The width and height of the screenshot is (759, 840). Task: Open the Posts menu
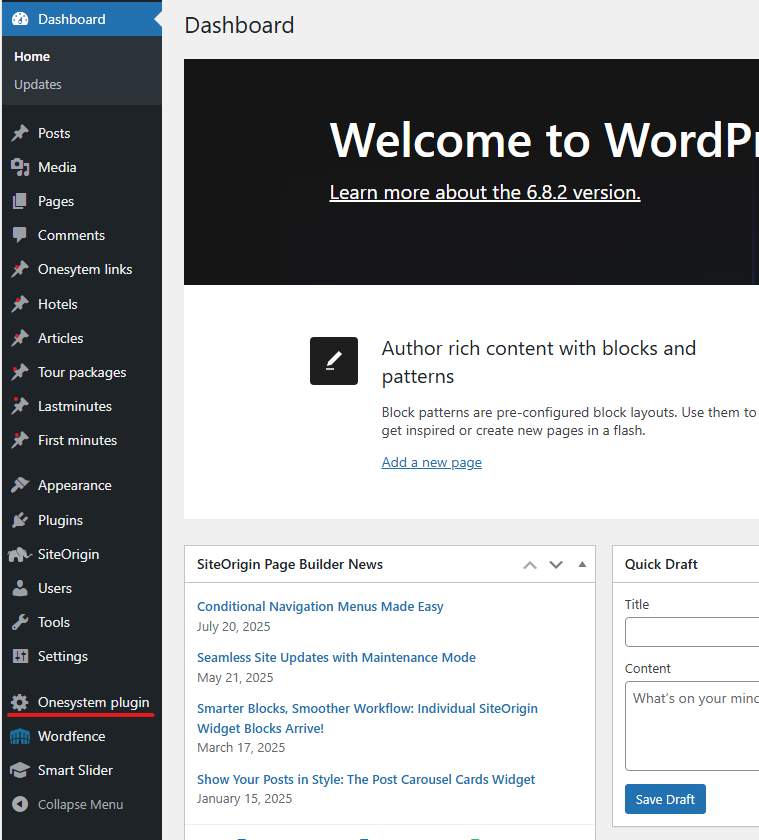(x=82, y=133)
